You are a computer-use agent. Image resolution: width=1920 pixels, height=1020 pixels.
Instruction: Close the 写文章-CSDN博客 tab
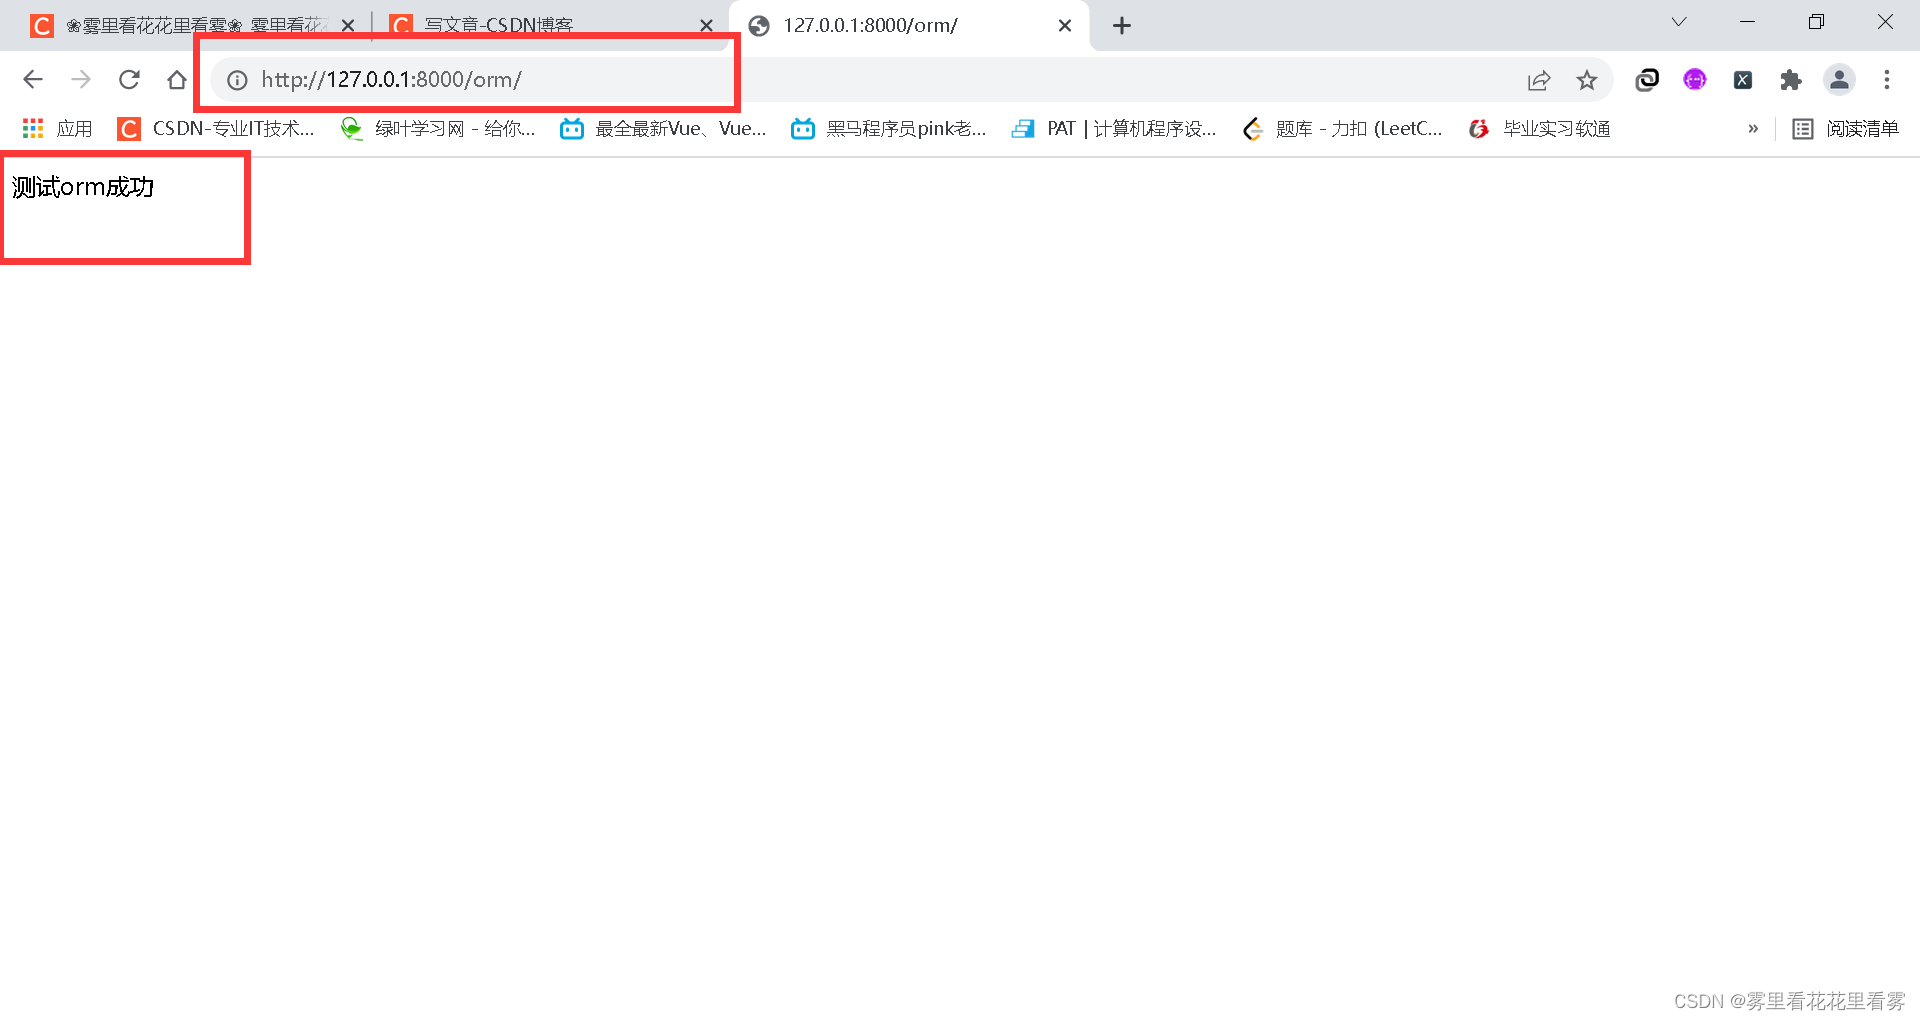(707, 26)
